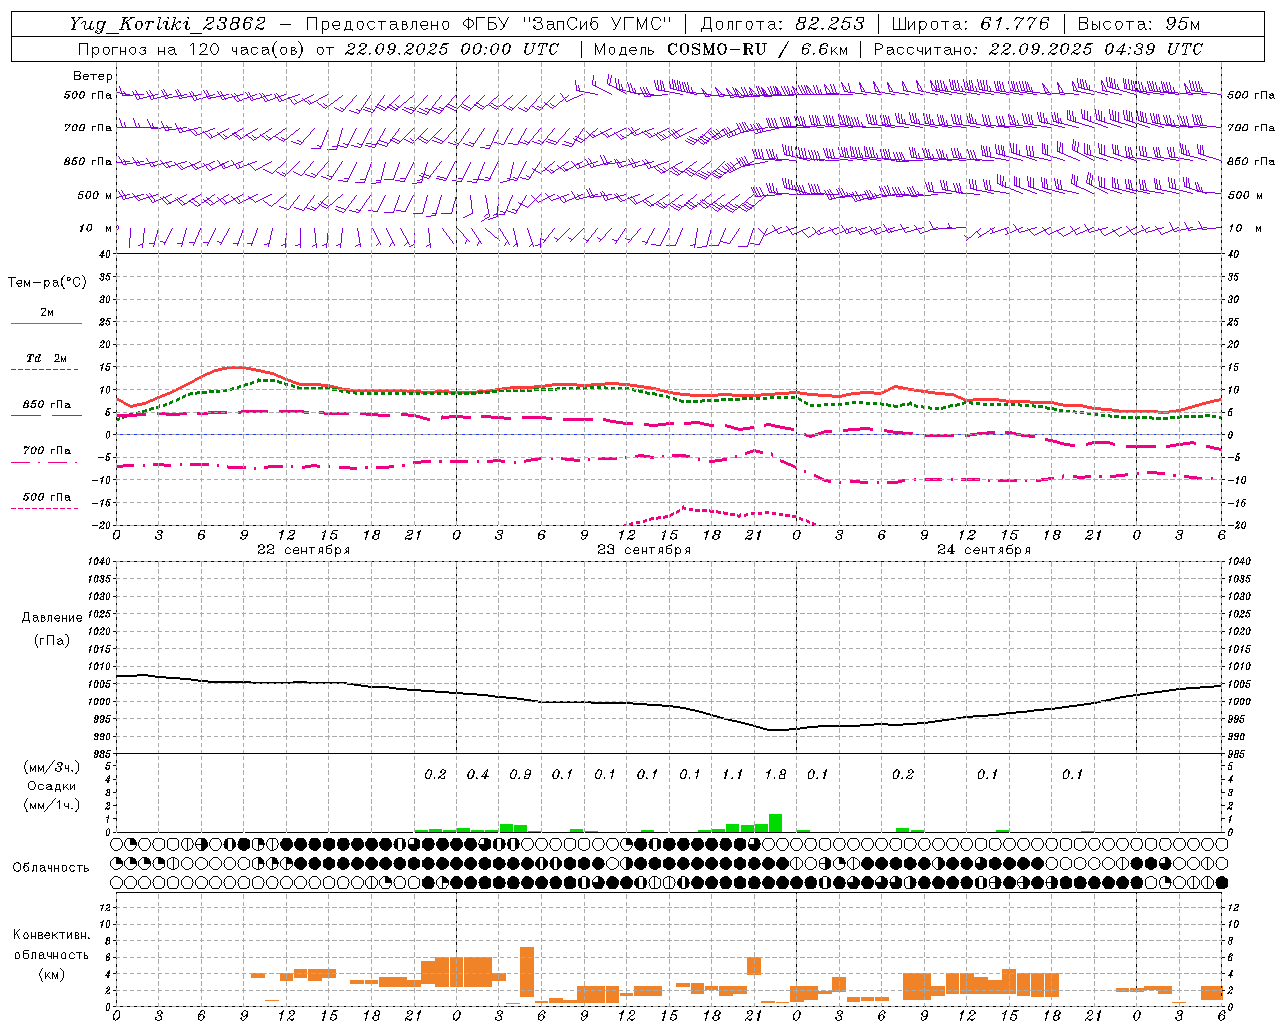Click the Давление pressure panel label
Screen dimensions: 1280x1024
click(x=52, y=618)
